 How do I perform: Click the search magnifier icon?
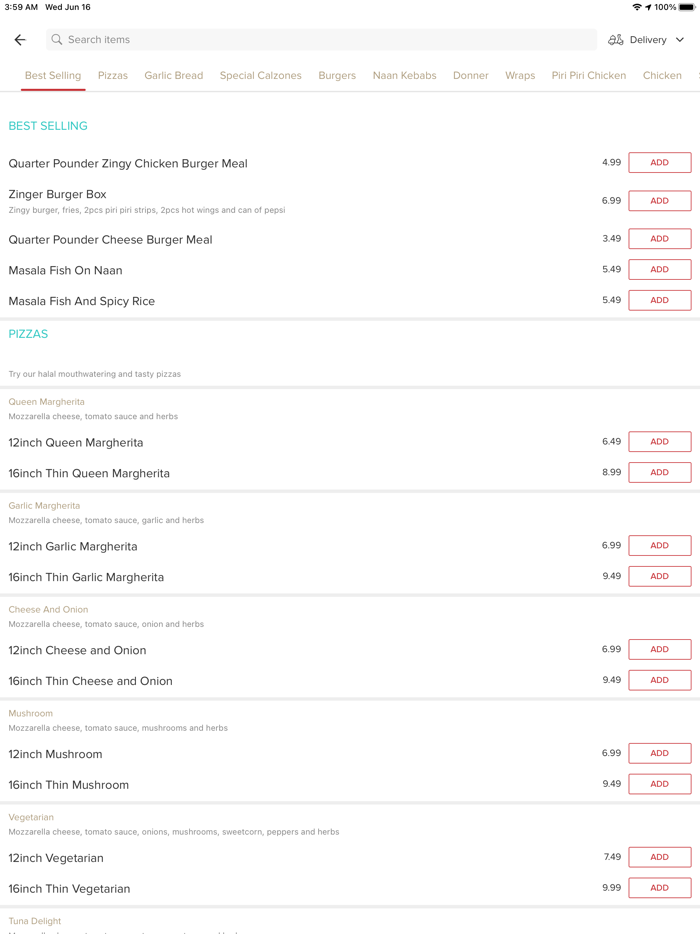(57, 40)
